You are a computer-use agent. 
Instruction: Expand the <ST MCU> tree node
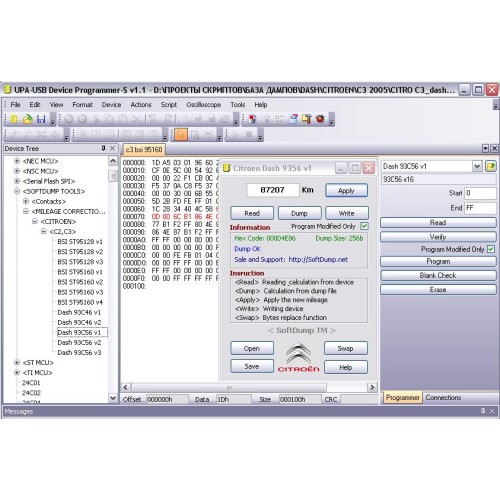pos(17,362)
